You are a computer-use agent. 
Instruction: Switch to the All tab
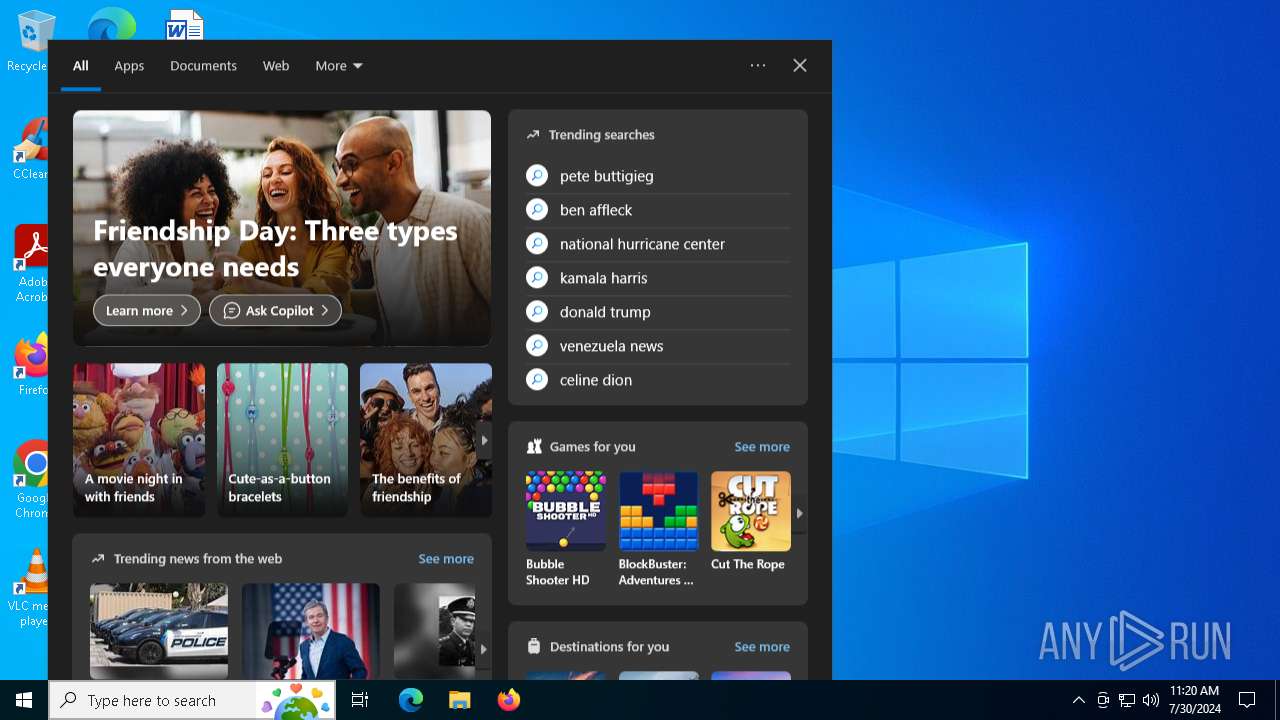[81, 66]
